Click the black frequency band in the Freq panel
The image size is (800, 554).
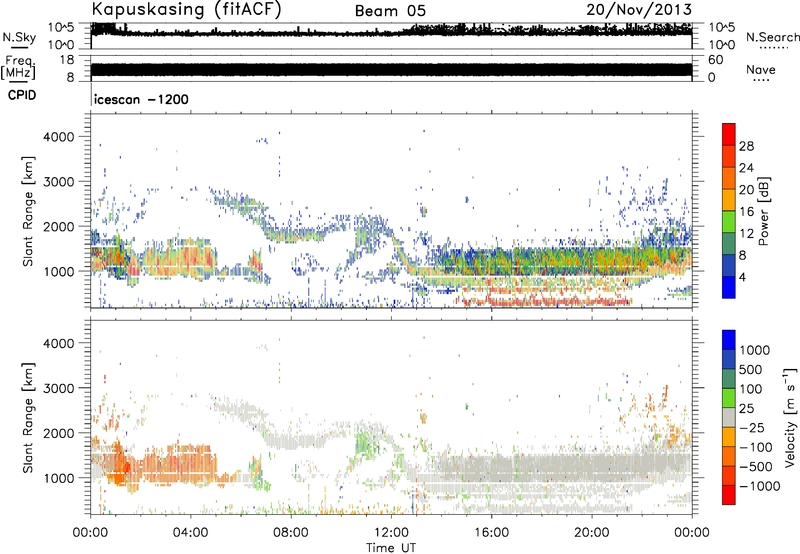(x=391, y=70)
